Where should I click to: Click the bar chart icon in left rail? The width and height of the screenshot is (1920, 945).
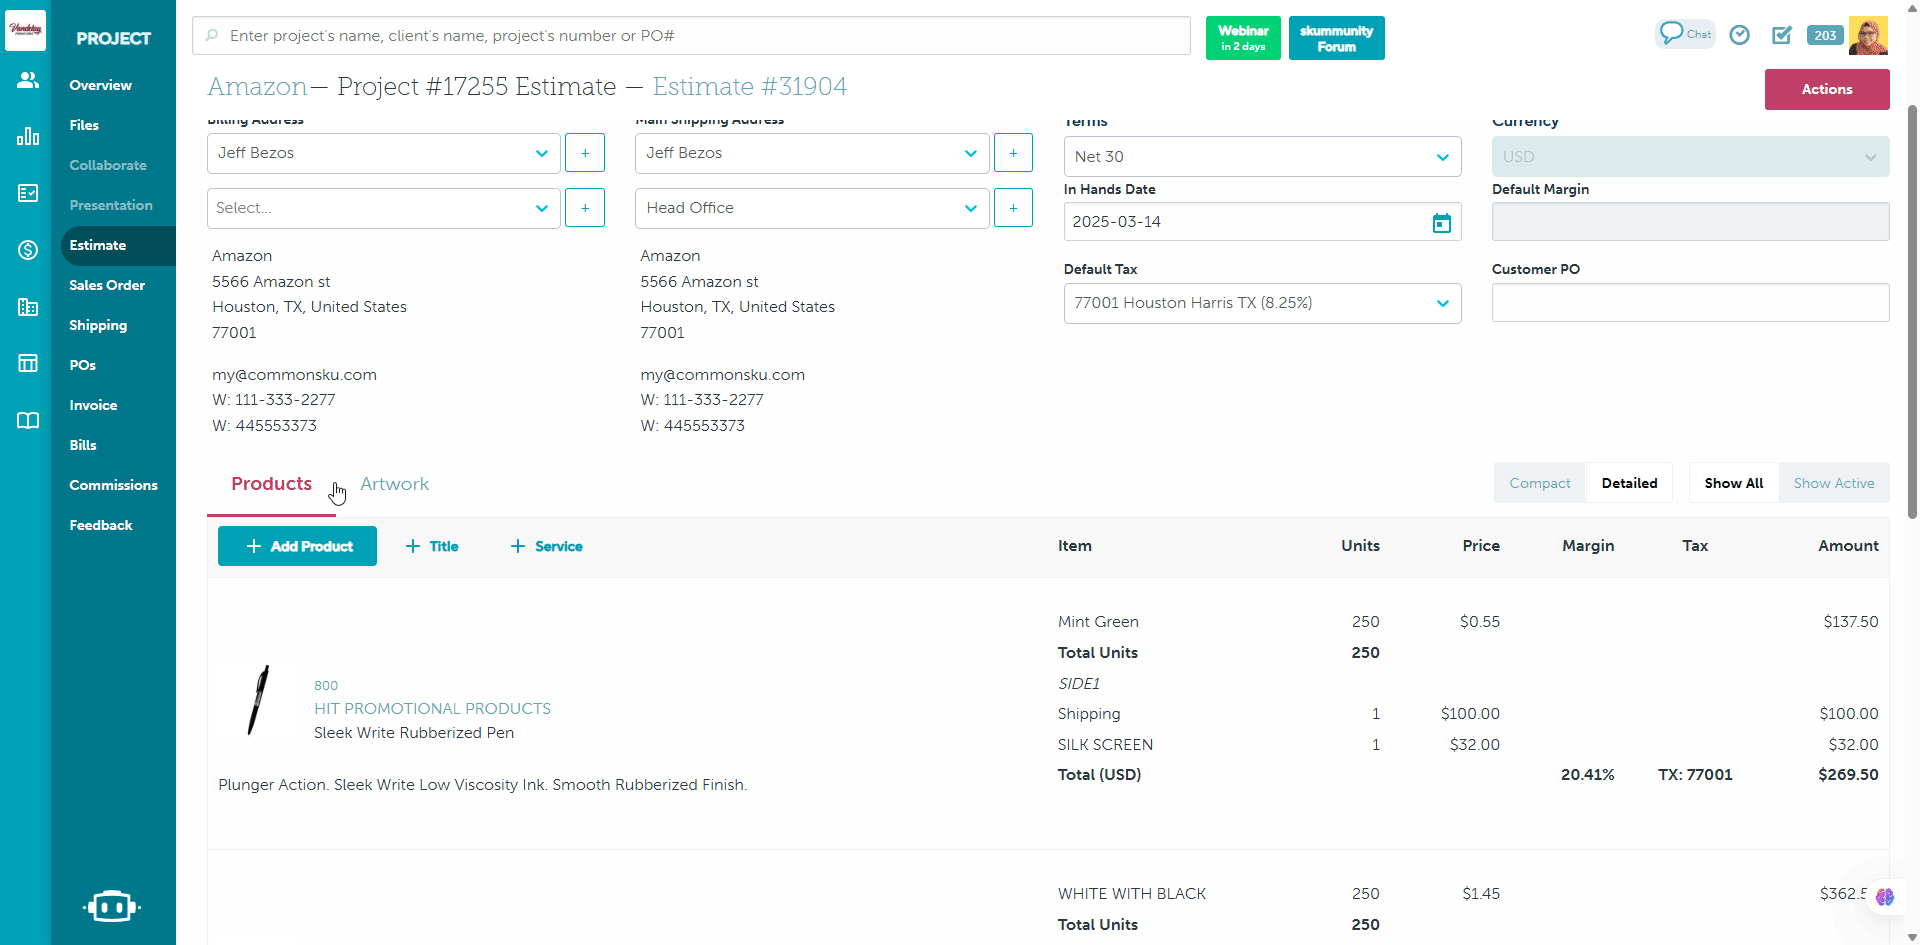(x=27, y=136)
